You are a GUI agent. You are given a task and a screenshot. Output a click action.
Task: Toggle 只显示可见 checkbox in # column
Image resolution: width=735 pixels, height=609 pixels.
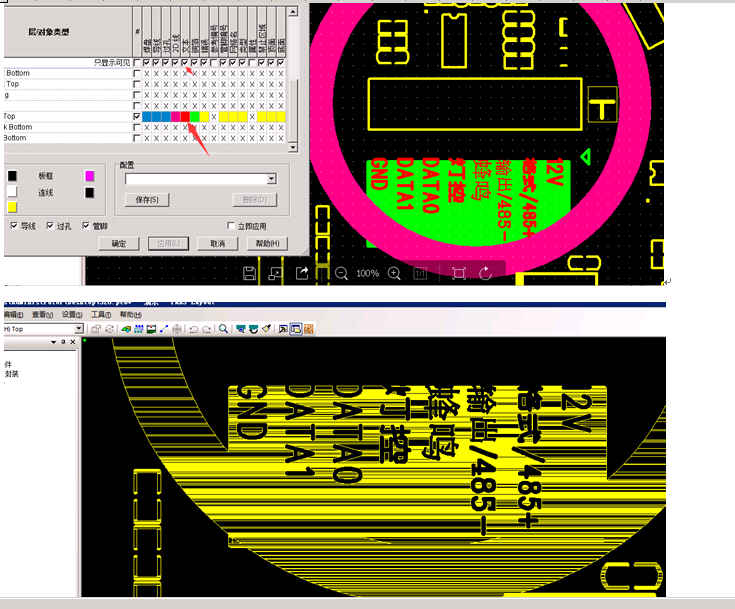(137, 62)
